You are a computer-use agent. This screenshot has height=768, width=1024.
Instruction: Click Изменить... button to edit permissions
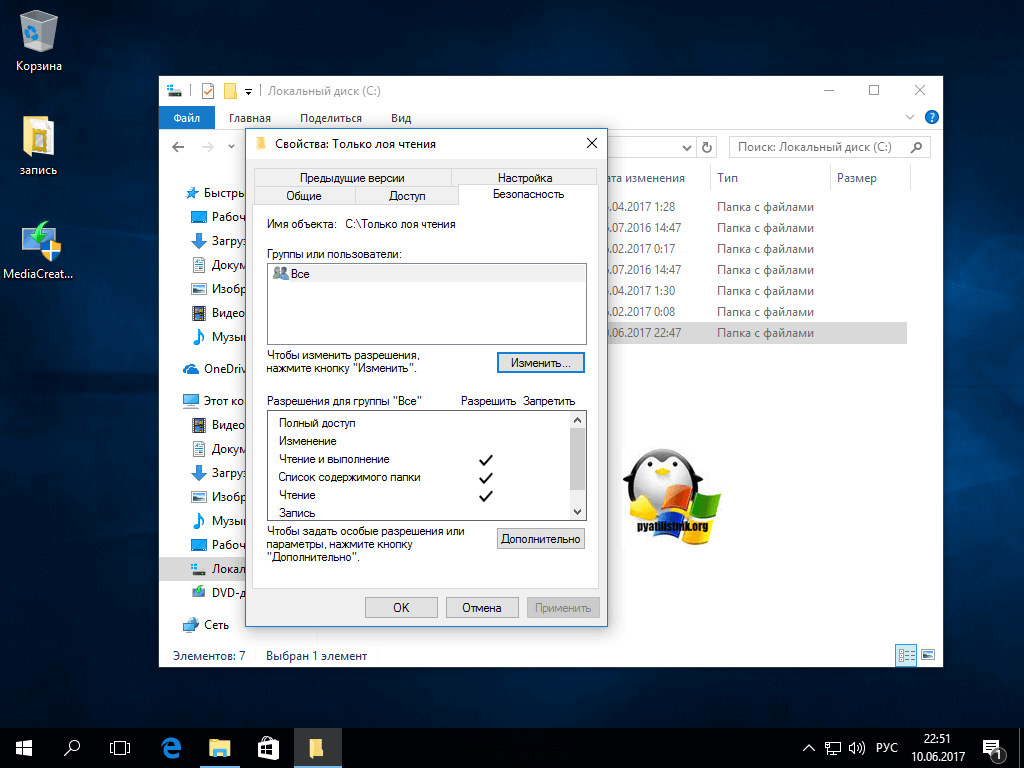tap(541, 363)
